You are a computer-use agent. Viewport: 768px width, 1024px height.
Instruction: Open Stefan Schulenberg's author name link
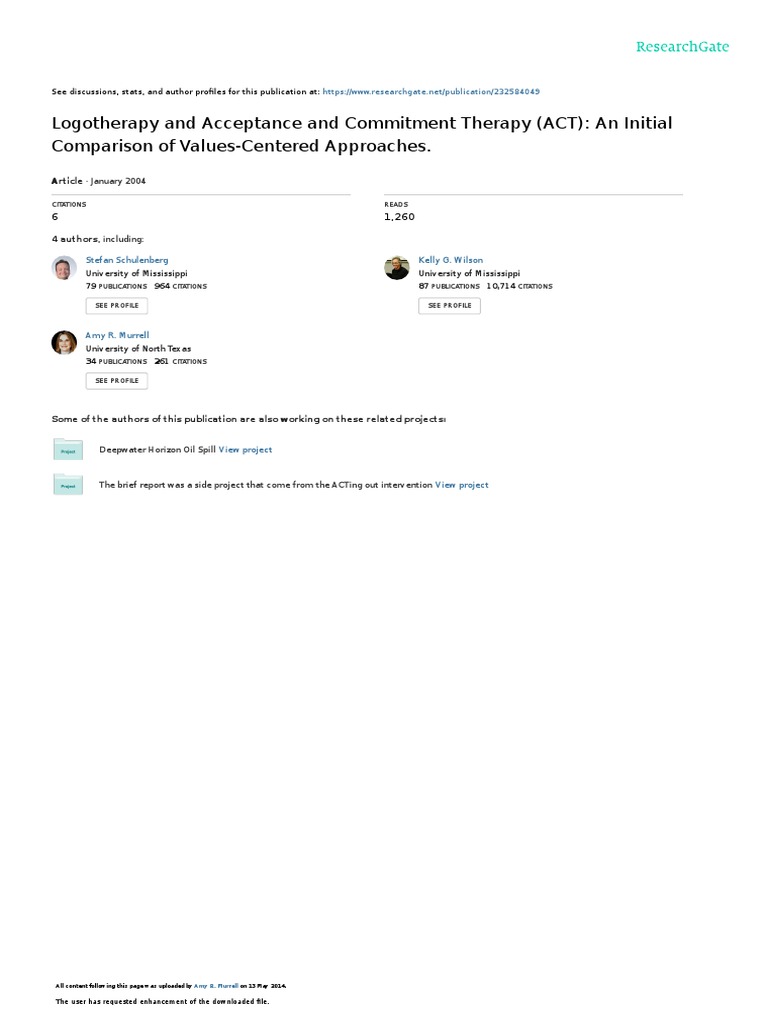(127, 260)
